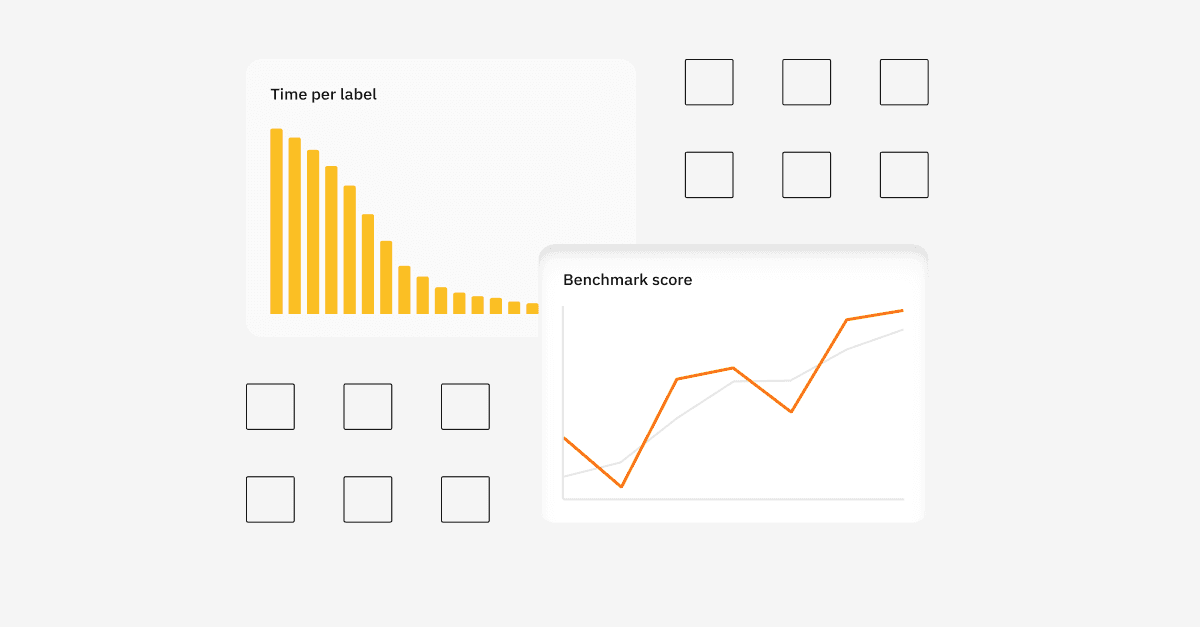Select the tallest yellow bar in the chart

tap(276, 221)
